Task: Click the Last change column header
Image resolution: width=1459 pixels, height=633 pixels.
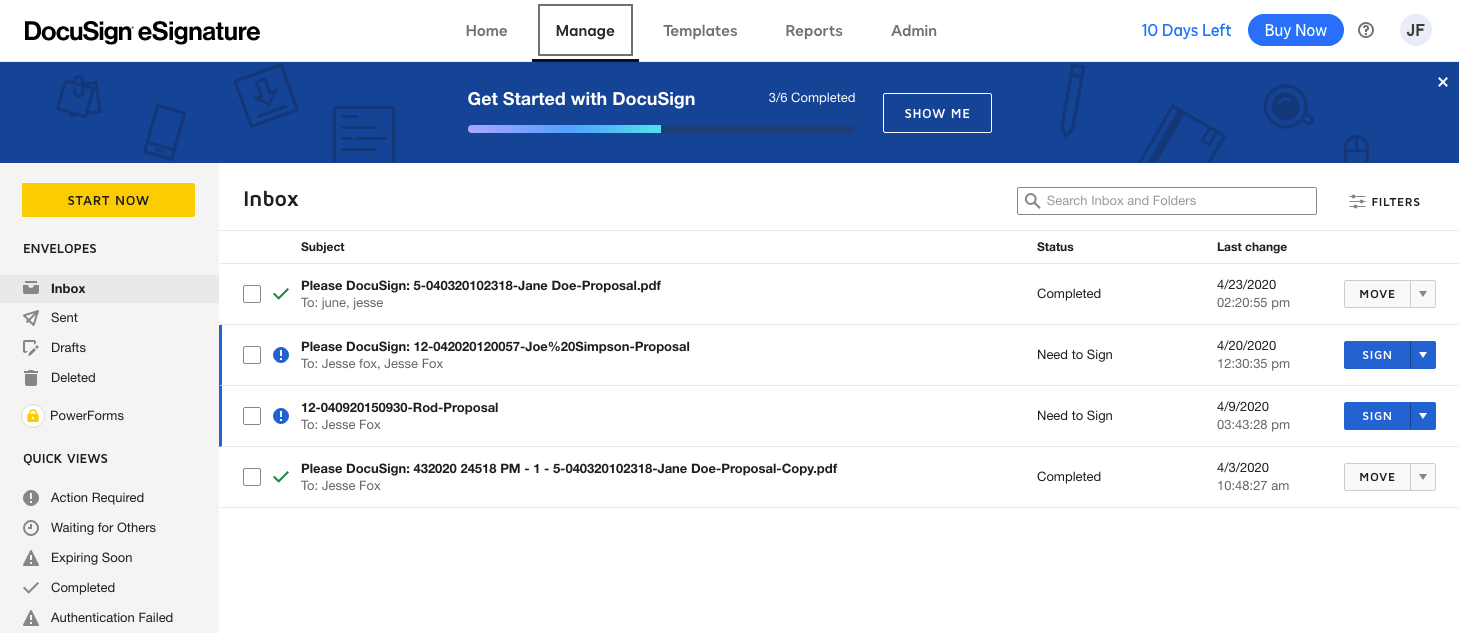Action: pyautogui.click(x=1252, y=247)
